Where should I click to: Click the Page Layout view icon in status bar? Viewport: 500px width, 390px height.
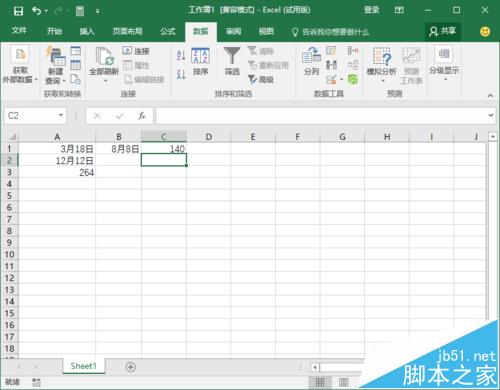click(344, 382)
